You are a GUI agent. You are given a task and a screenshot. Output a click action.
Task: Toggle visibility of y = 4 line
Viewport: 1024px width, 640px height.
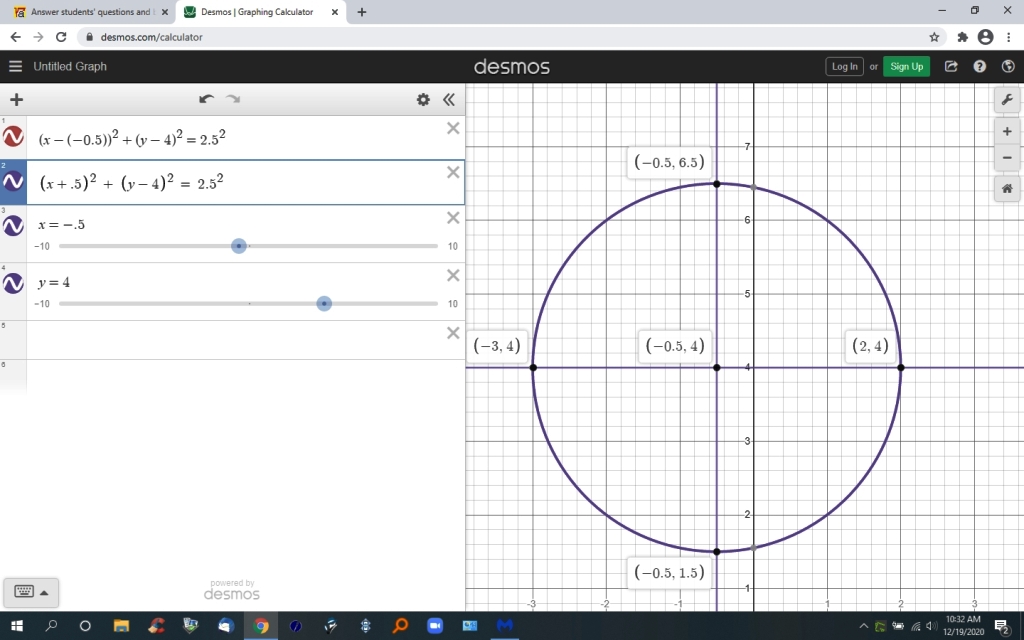[x=13, y=283]
